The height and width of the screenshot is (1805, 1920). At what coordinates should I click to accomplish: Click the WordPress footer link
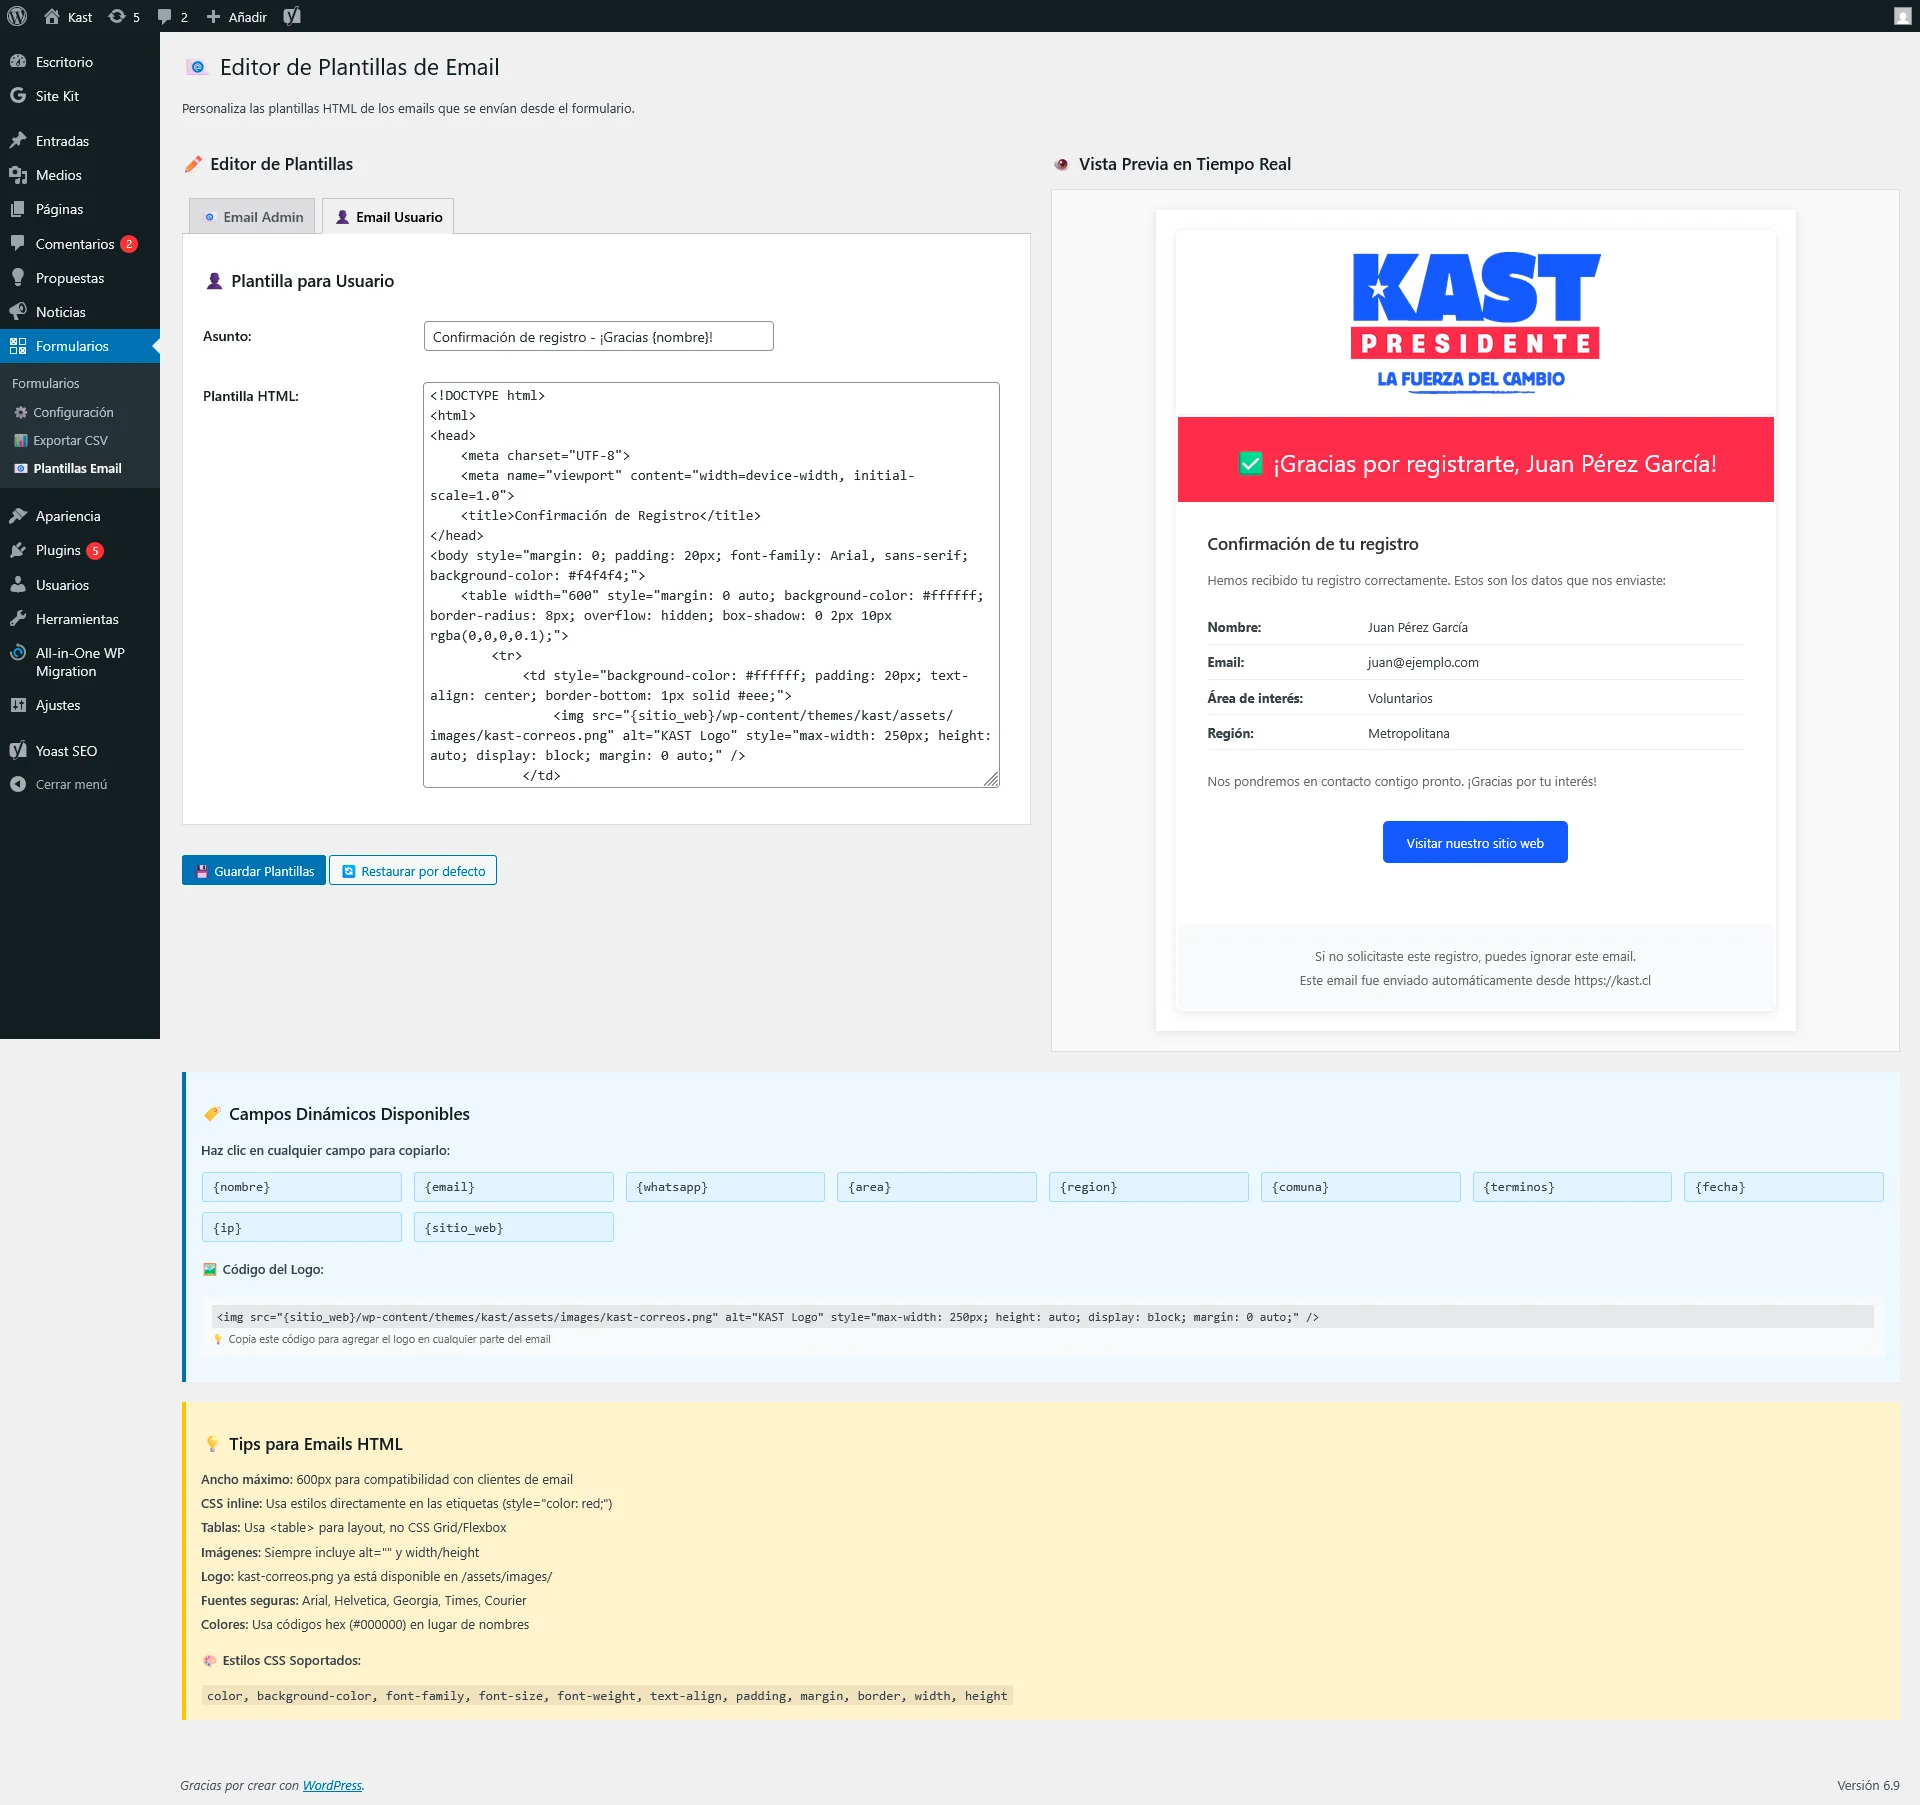pyautogui.click(x=332, y=1785)
